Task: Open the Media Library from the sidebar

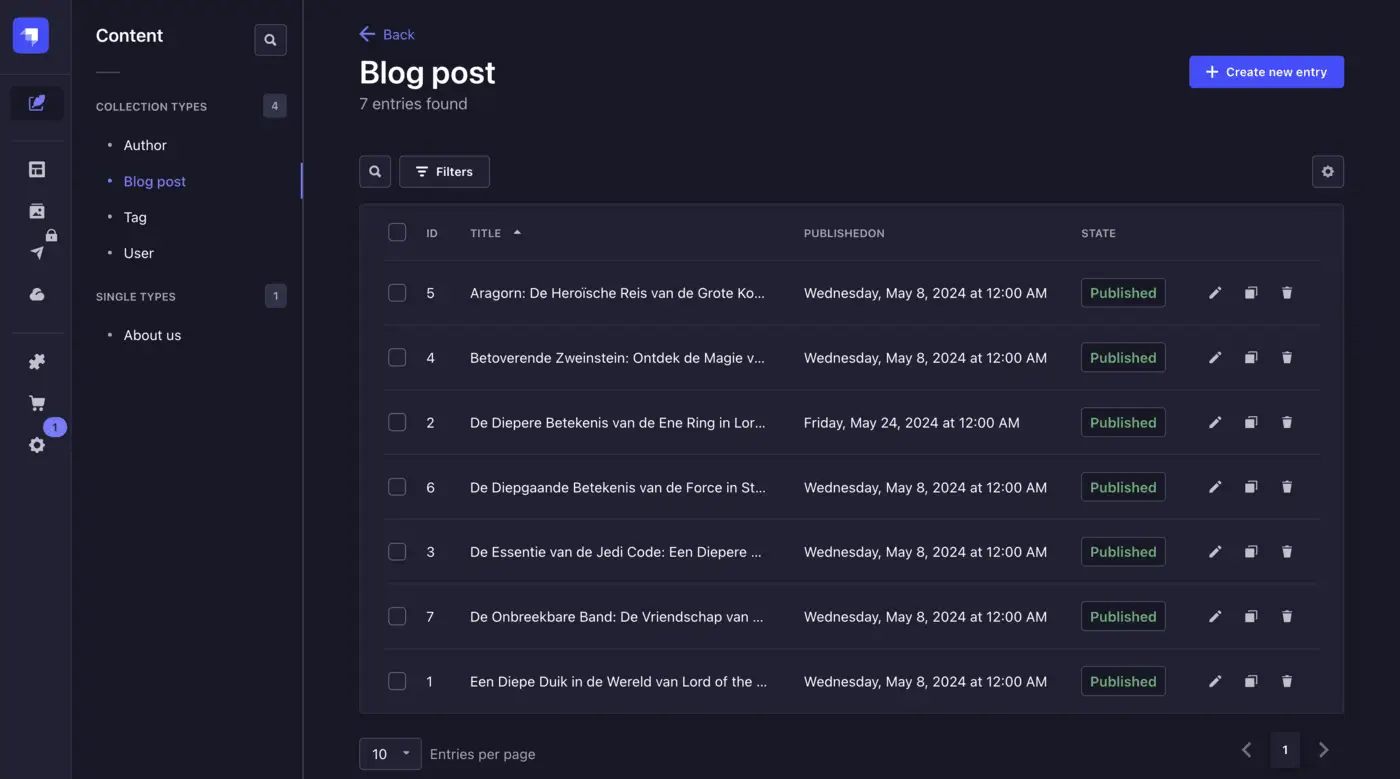Action: pyautogui.click(x=37, y=211)
